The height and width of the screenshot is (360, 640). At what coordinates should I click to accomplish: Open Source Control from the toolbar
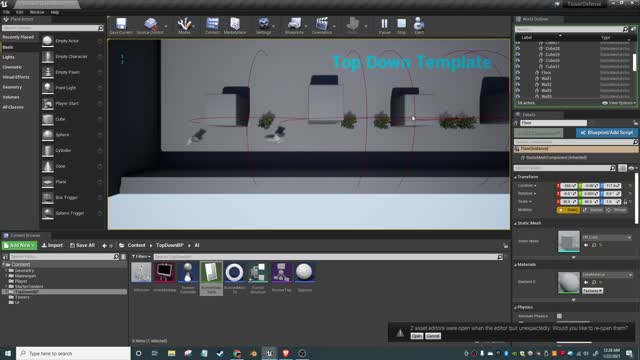point(150,26)
